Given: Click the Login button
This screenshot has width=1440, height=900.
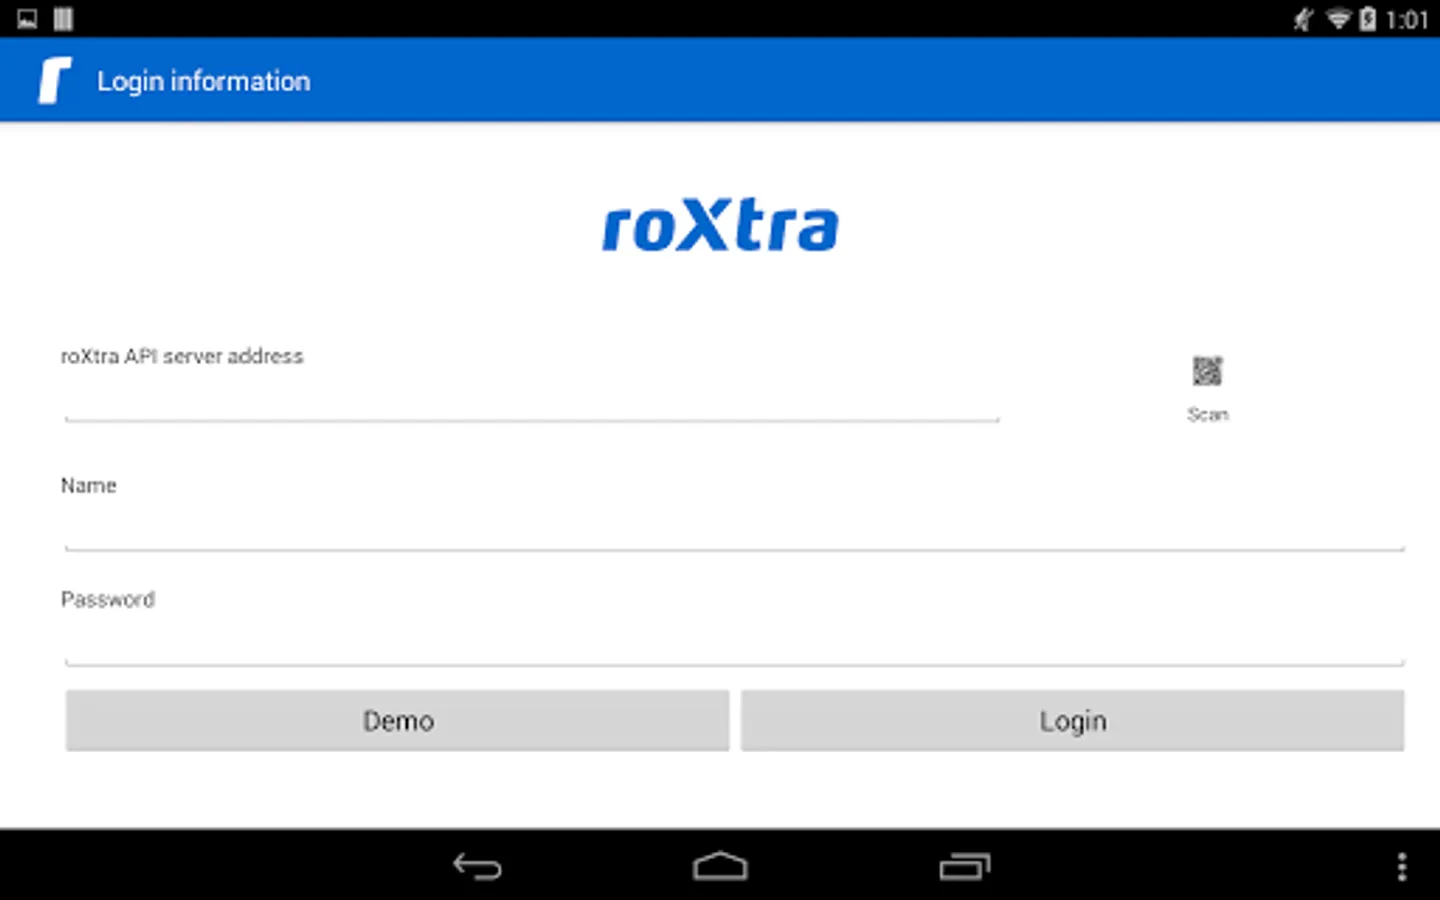Looking at the screenshot, I should (x=1073, y=720).
